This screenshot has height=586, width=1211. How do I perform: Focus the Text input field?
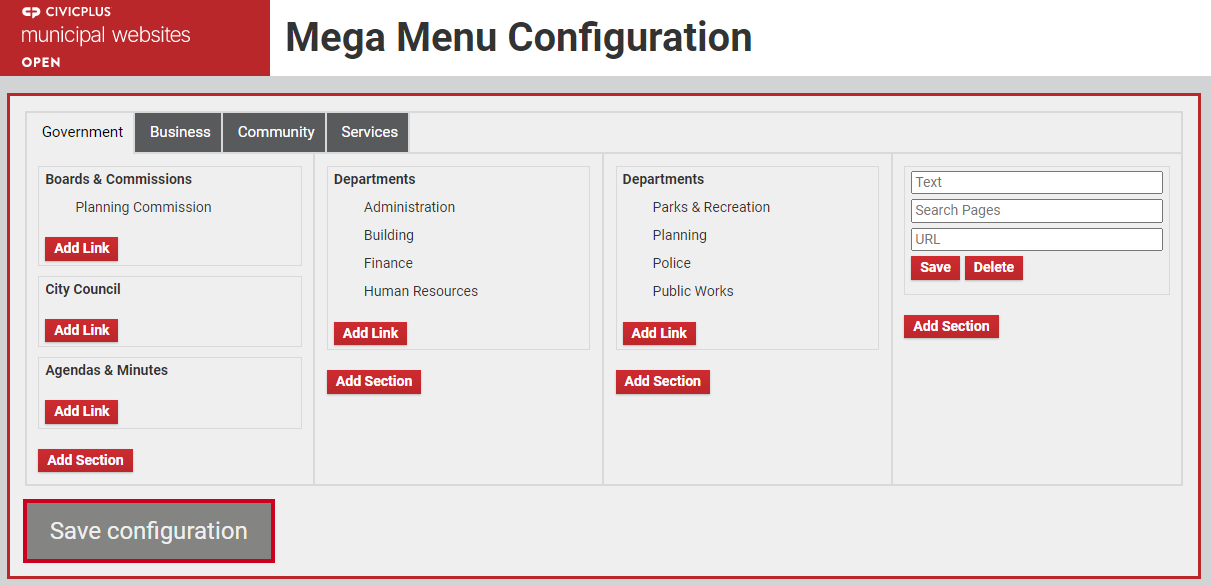[x=1037, y=182]
